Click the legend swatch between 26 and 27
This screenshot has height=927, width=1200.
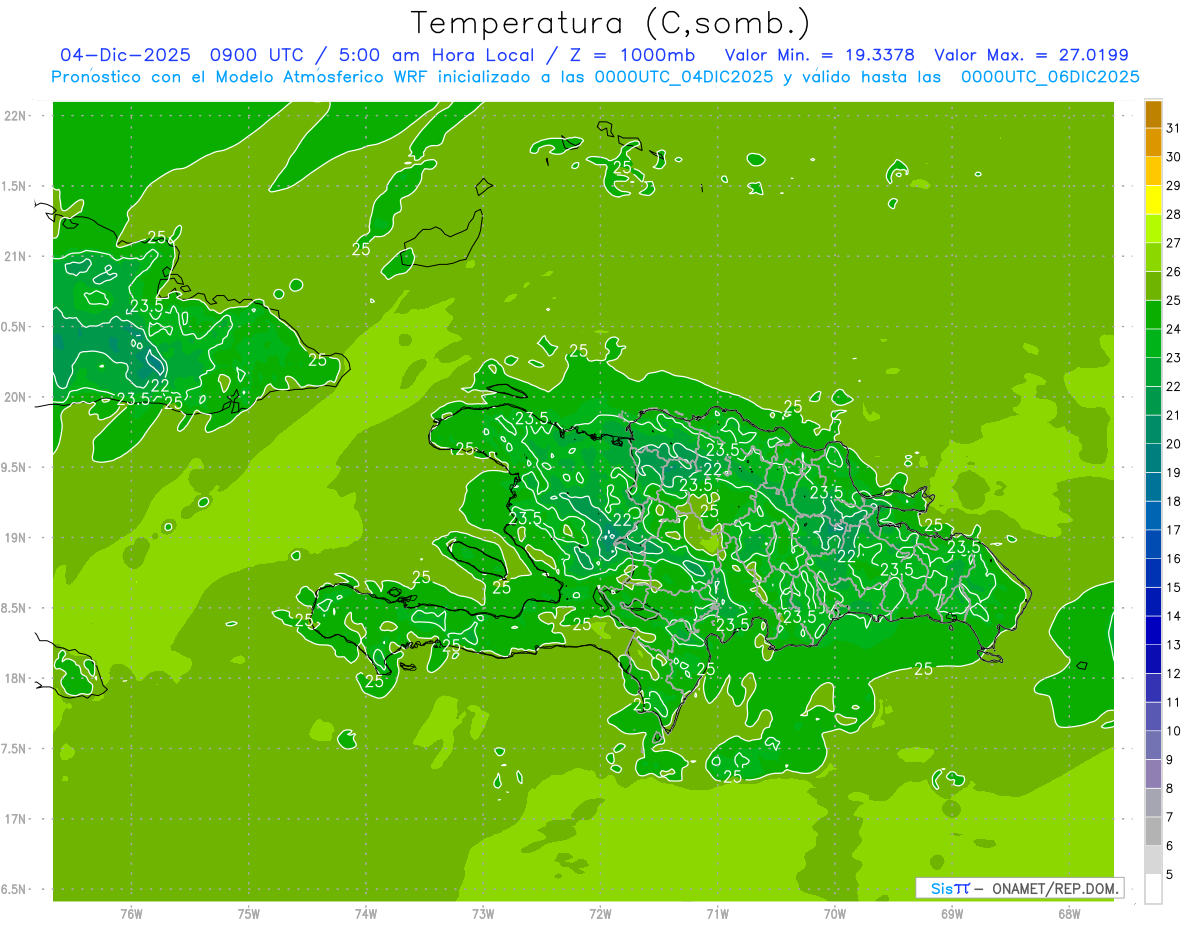pyautogui.click(x=1153, y=257)
